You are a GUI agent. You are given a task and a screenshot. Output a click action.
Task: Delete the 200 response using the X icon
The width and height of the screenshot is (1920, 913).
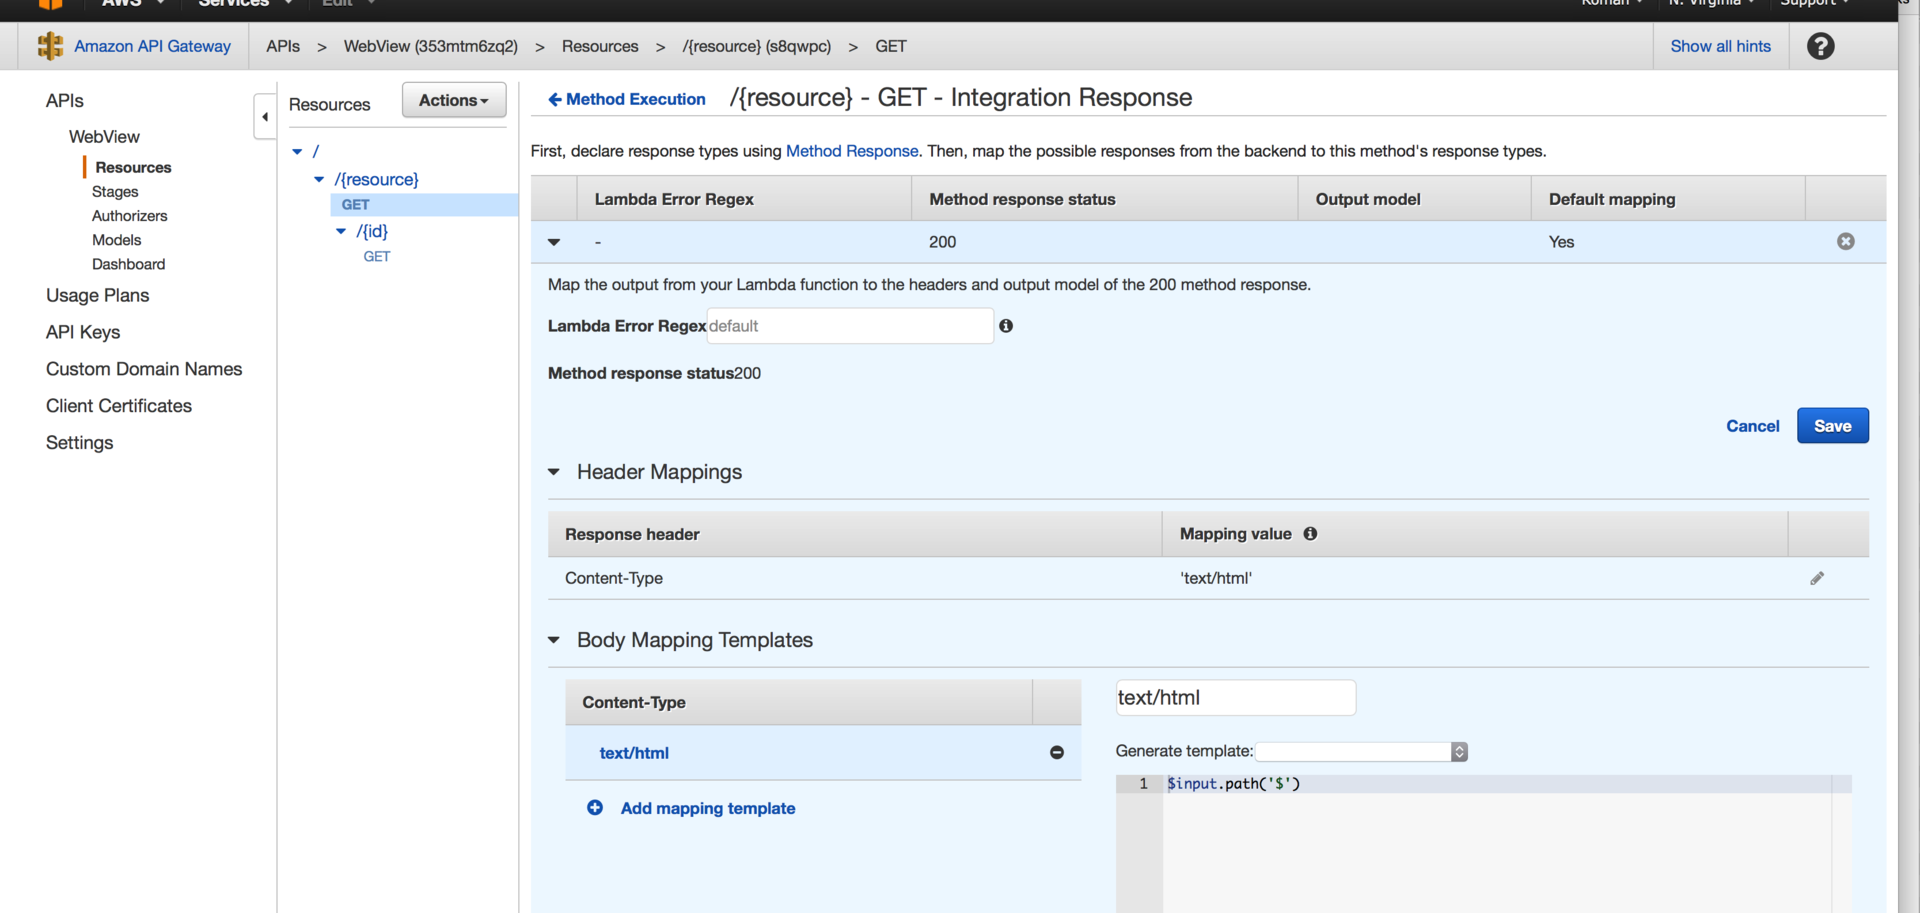pos(1845,241)
